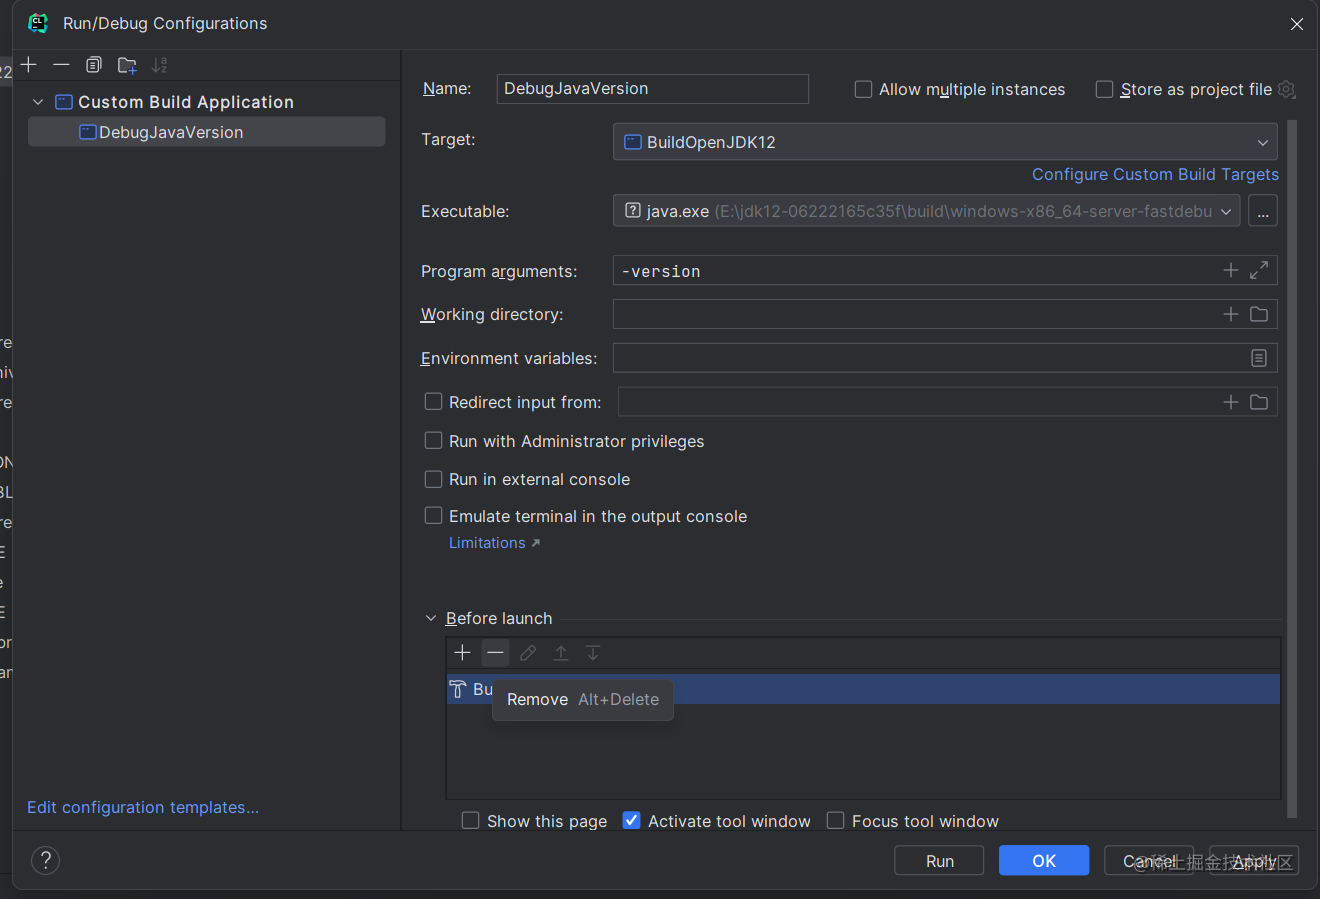The height and width of the screenshot is (899, 1320).
Task: Click the dialog's vertical scrollbar
Action: (x=1292, y=470)
